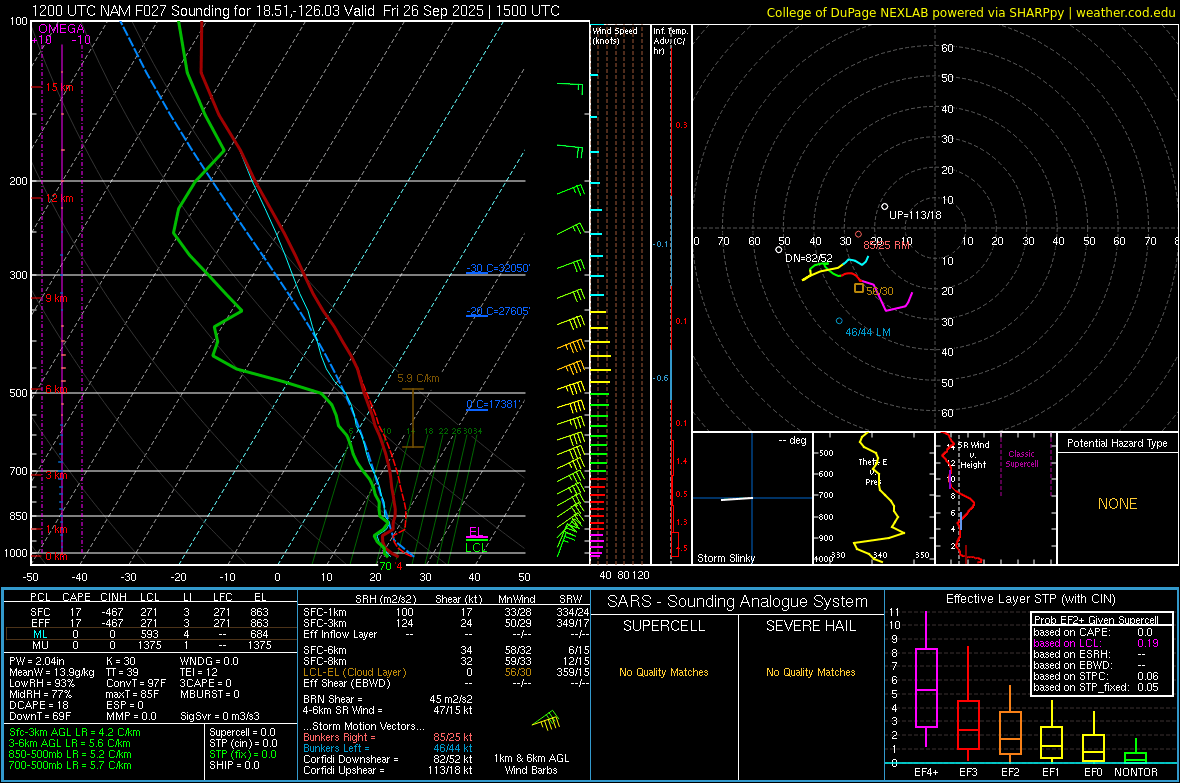
Task: Click the -30 C=32050' height label
Action: (498, 268)
